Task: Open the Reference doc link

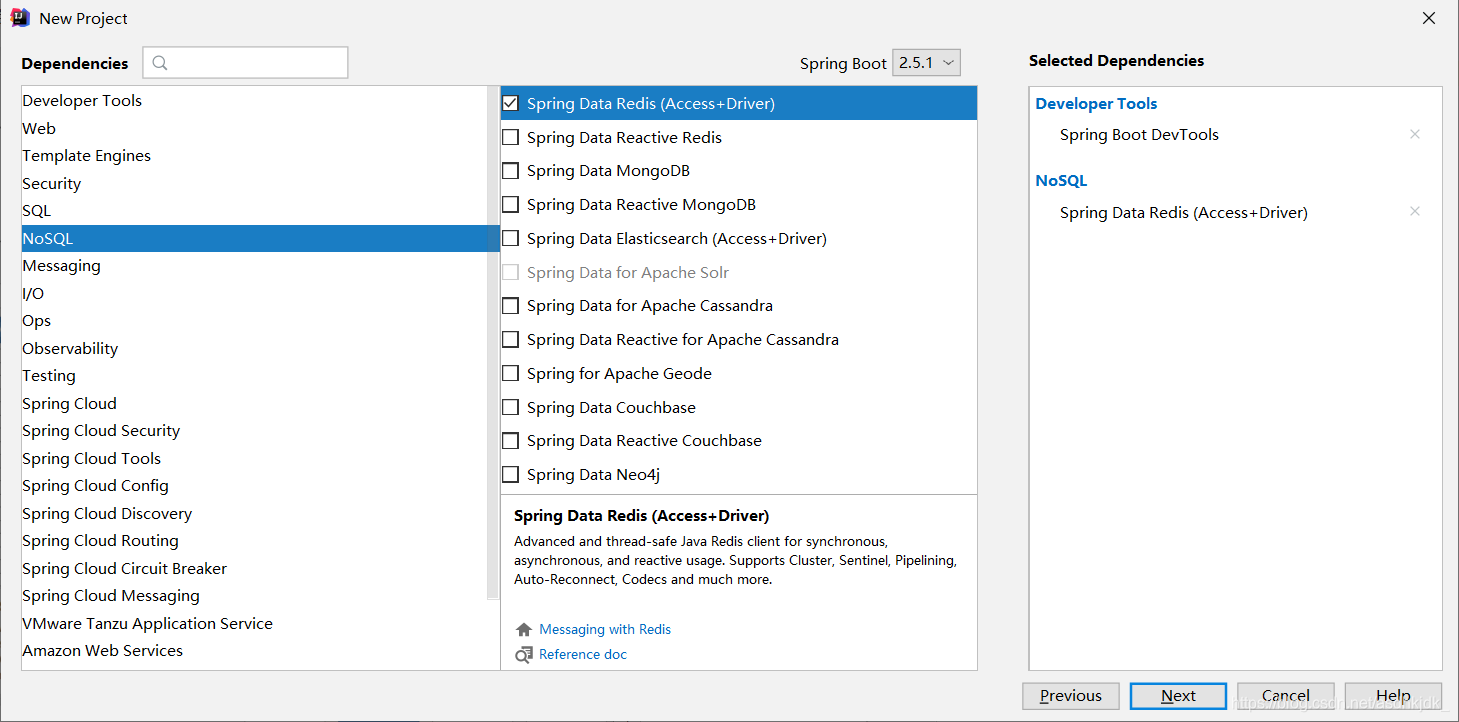Action: 583,655
